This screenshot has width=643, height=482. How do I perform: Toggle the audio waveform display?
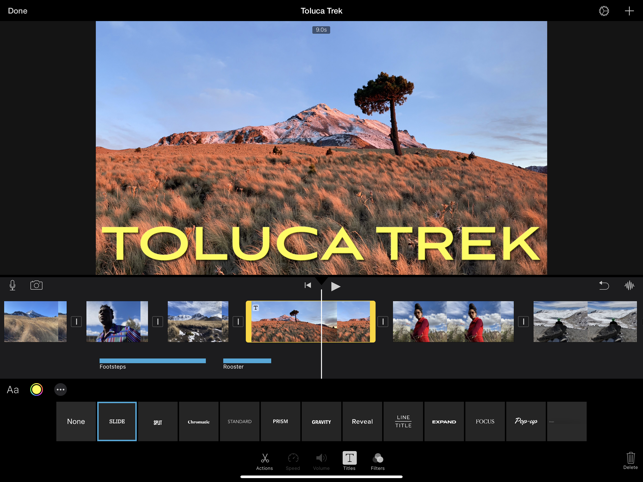point(629,285)
